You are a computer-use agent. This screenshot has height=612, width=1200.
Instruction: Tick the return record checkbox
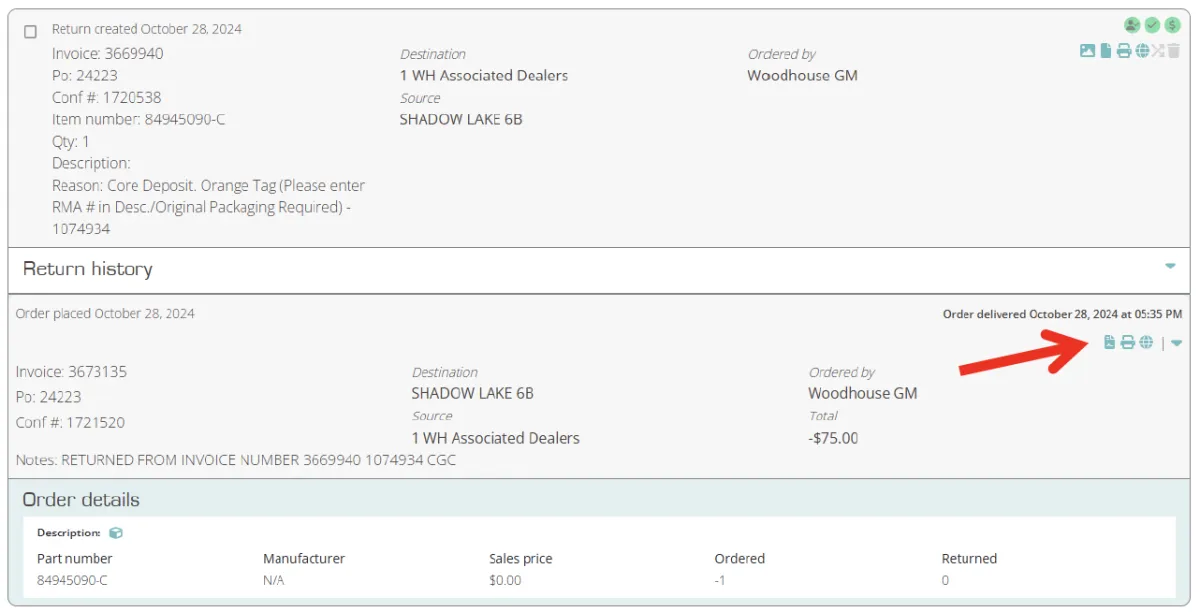click(x=30, y=31)
